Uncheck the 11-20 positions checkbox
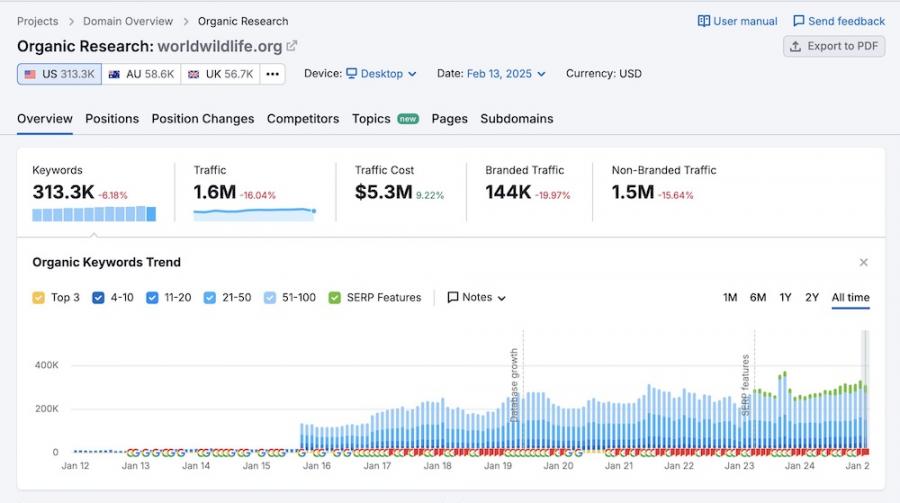Screen dimensions: 900x503 [x=152, y=297]
